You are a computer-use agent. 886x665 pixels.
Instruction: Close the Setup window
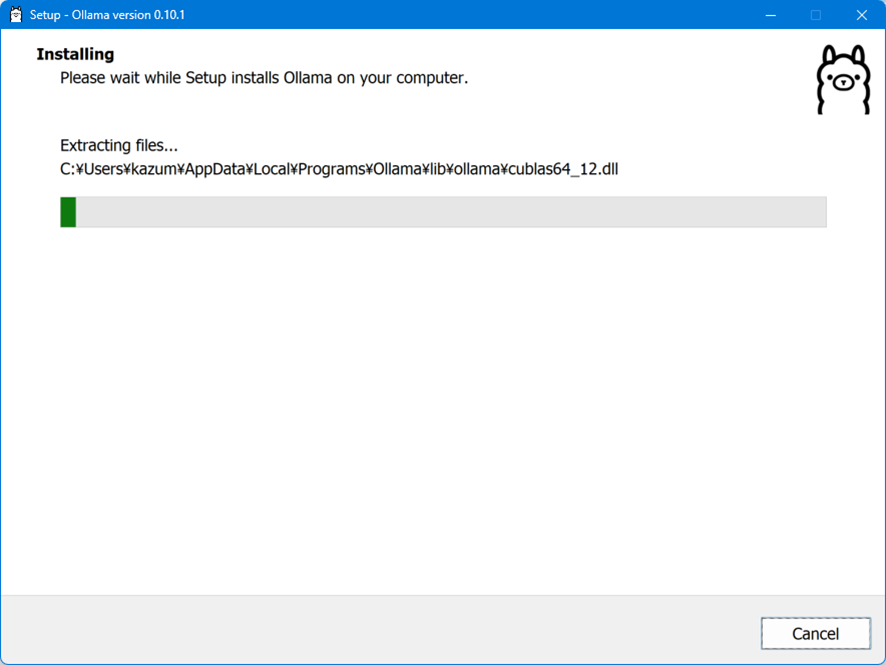point(861,15)
